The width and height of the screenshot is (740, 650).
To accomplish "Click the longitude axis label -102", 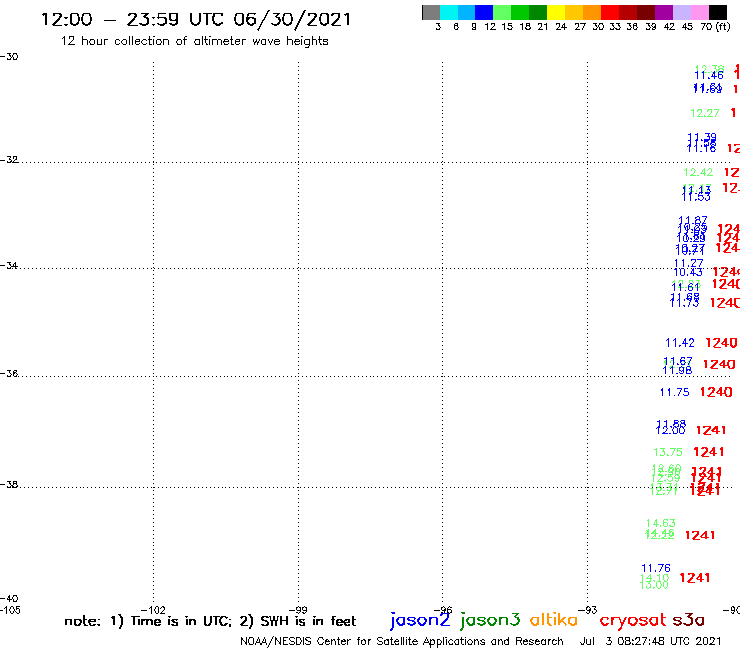I will [x=153, y=610].
